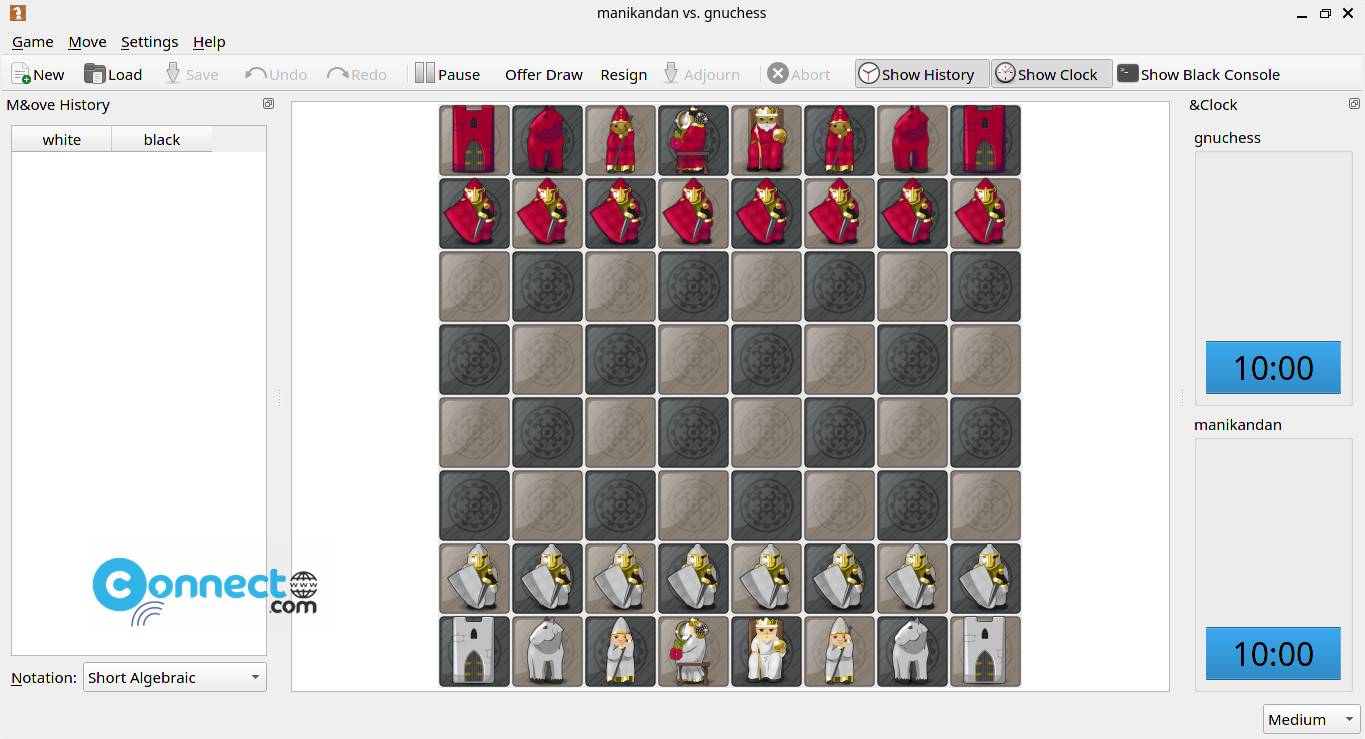Screen dimensions: 1365x739
Task: Open the Game menu
Action: tap(32, 42)
